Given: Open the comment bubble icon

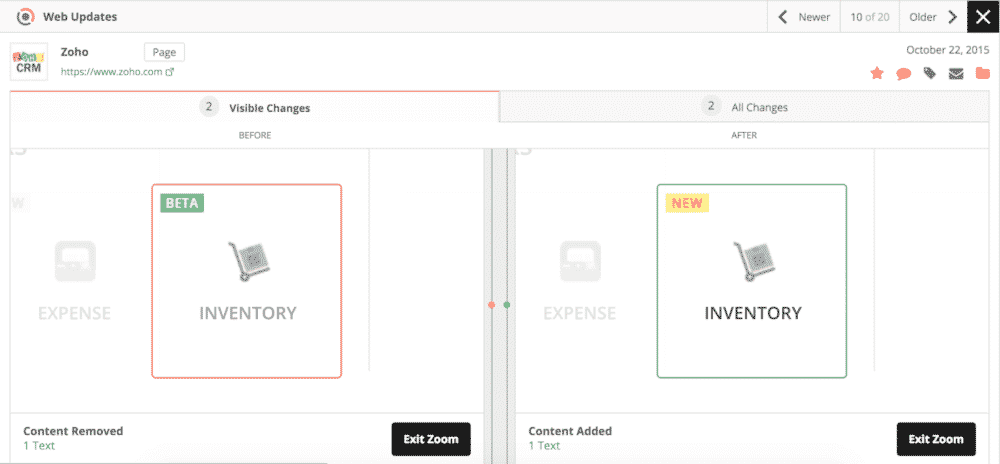Looking at the screenshot, I should pos(903,73).
